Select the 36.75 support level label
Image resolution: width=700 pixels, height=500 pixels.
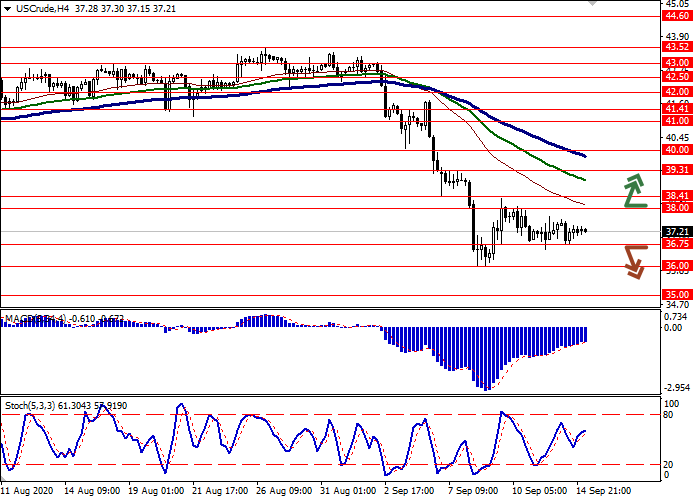point(677,244)
